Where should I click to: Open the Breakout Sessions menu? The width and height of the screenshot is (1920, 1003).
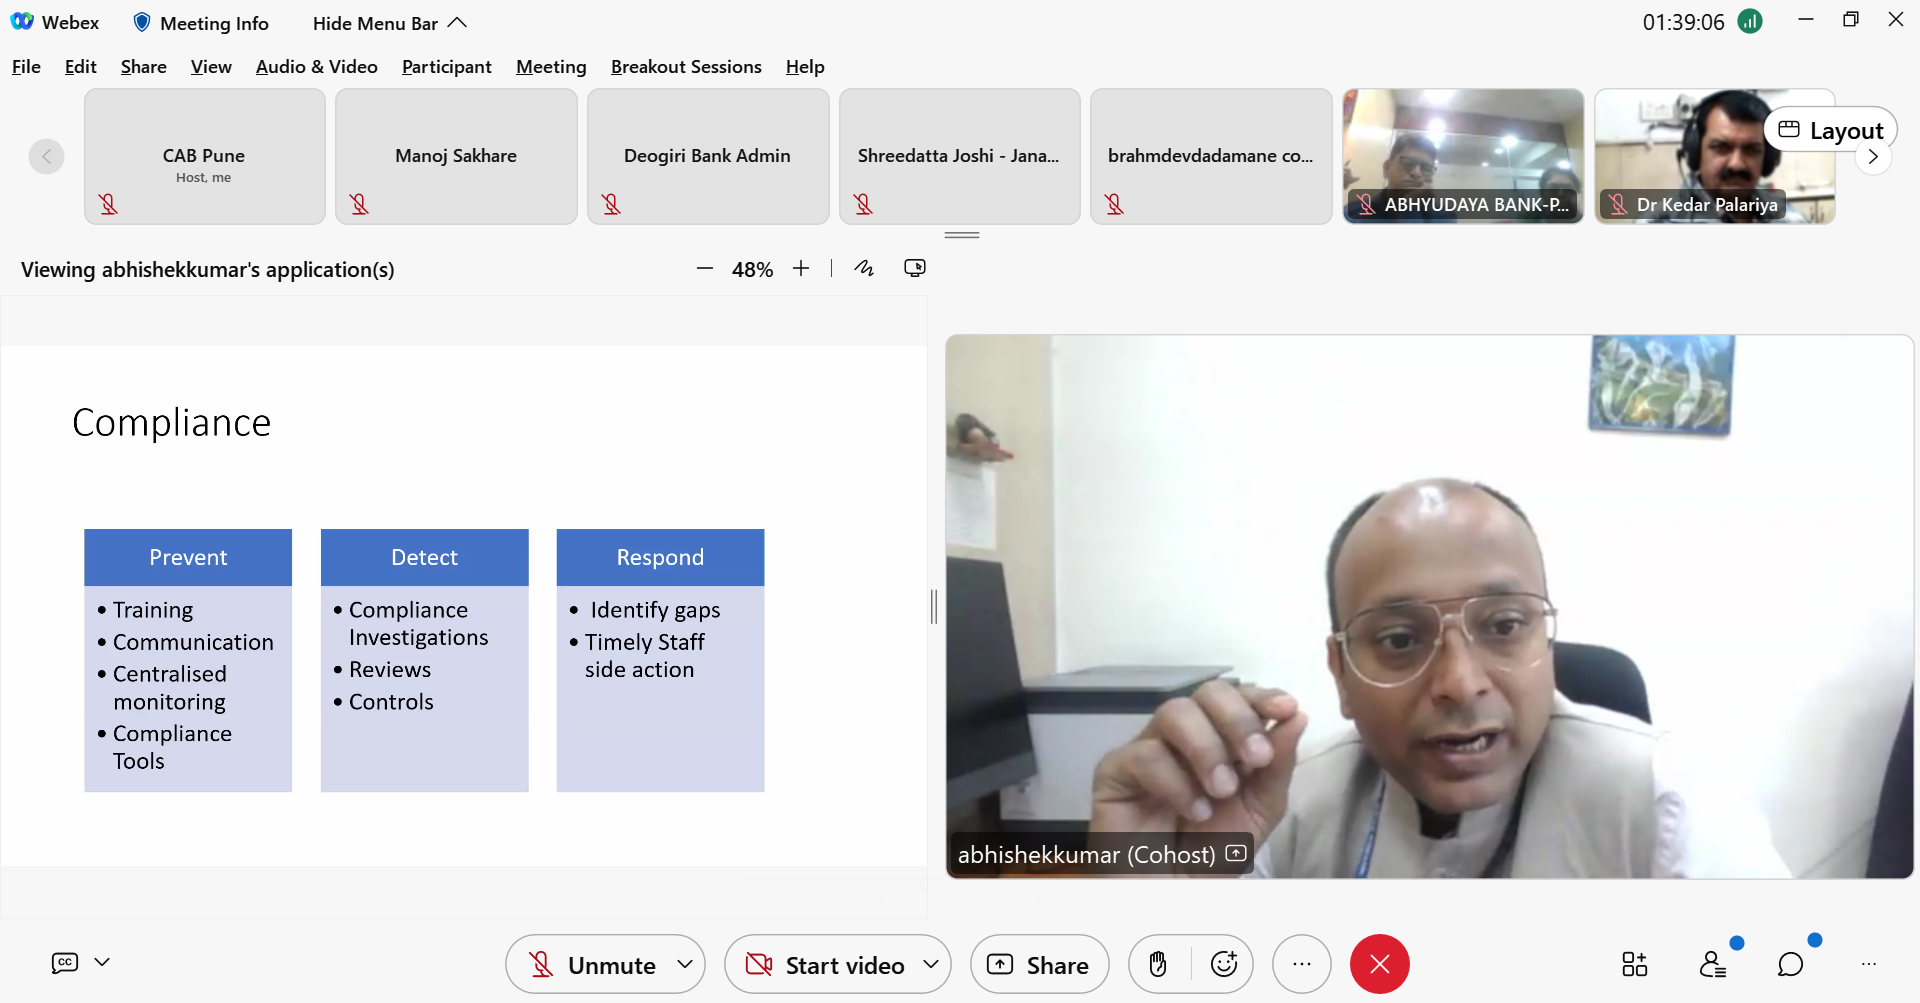686,67
